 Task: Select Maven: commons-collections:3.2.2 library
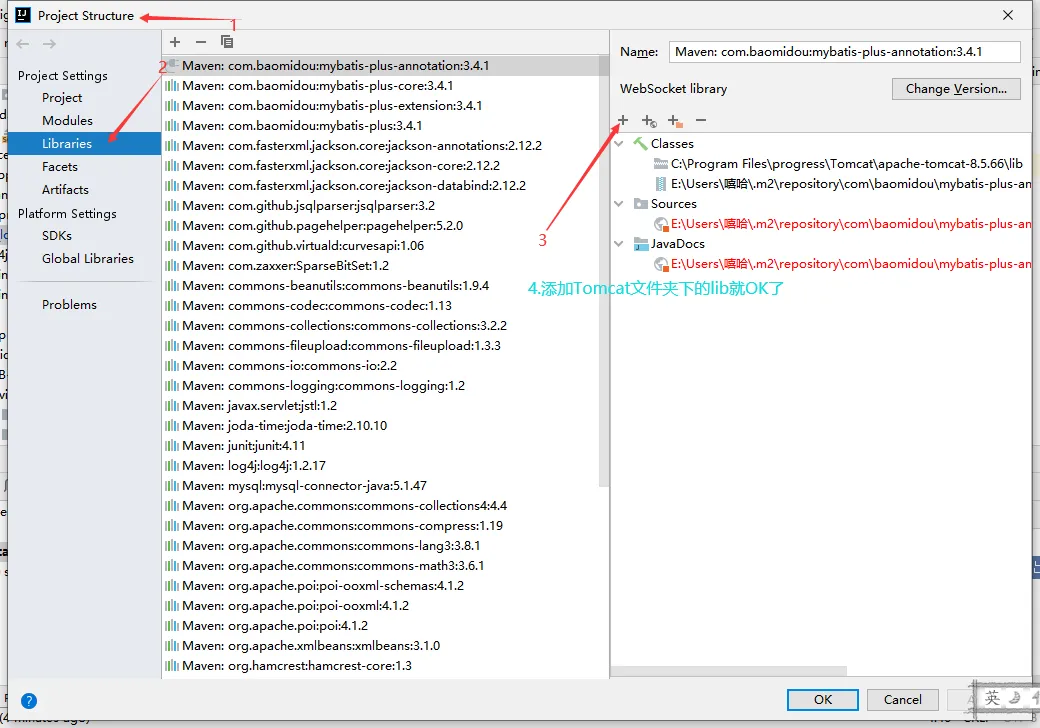click(x=383, y=326)
